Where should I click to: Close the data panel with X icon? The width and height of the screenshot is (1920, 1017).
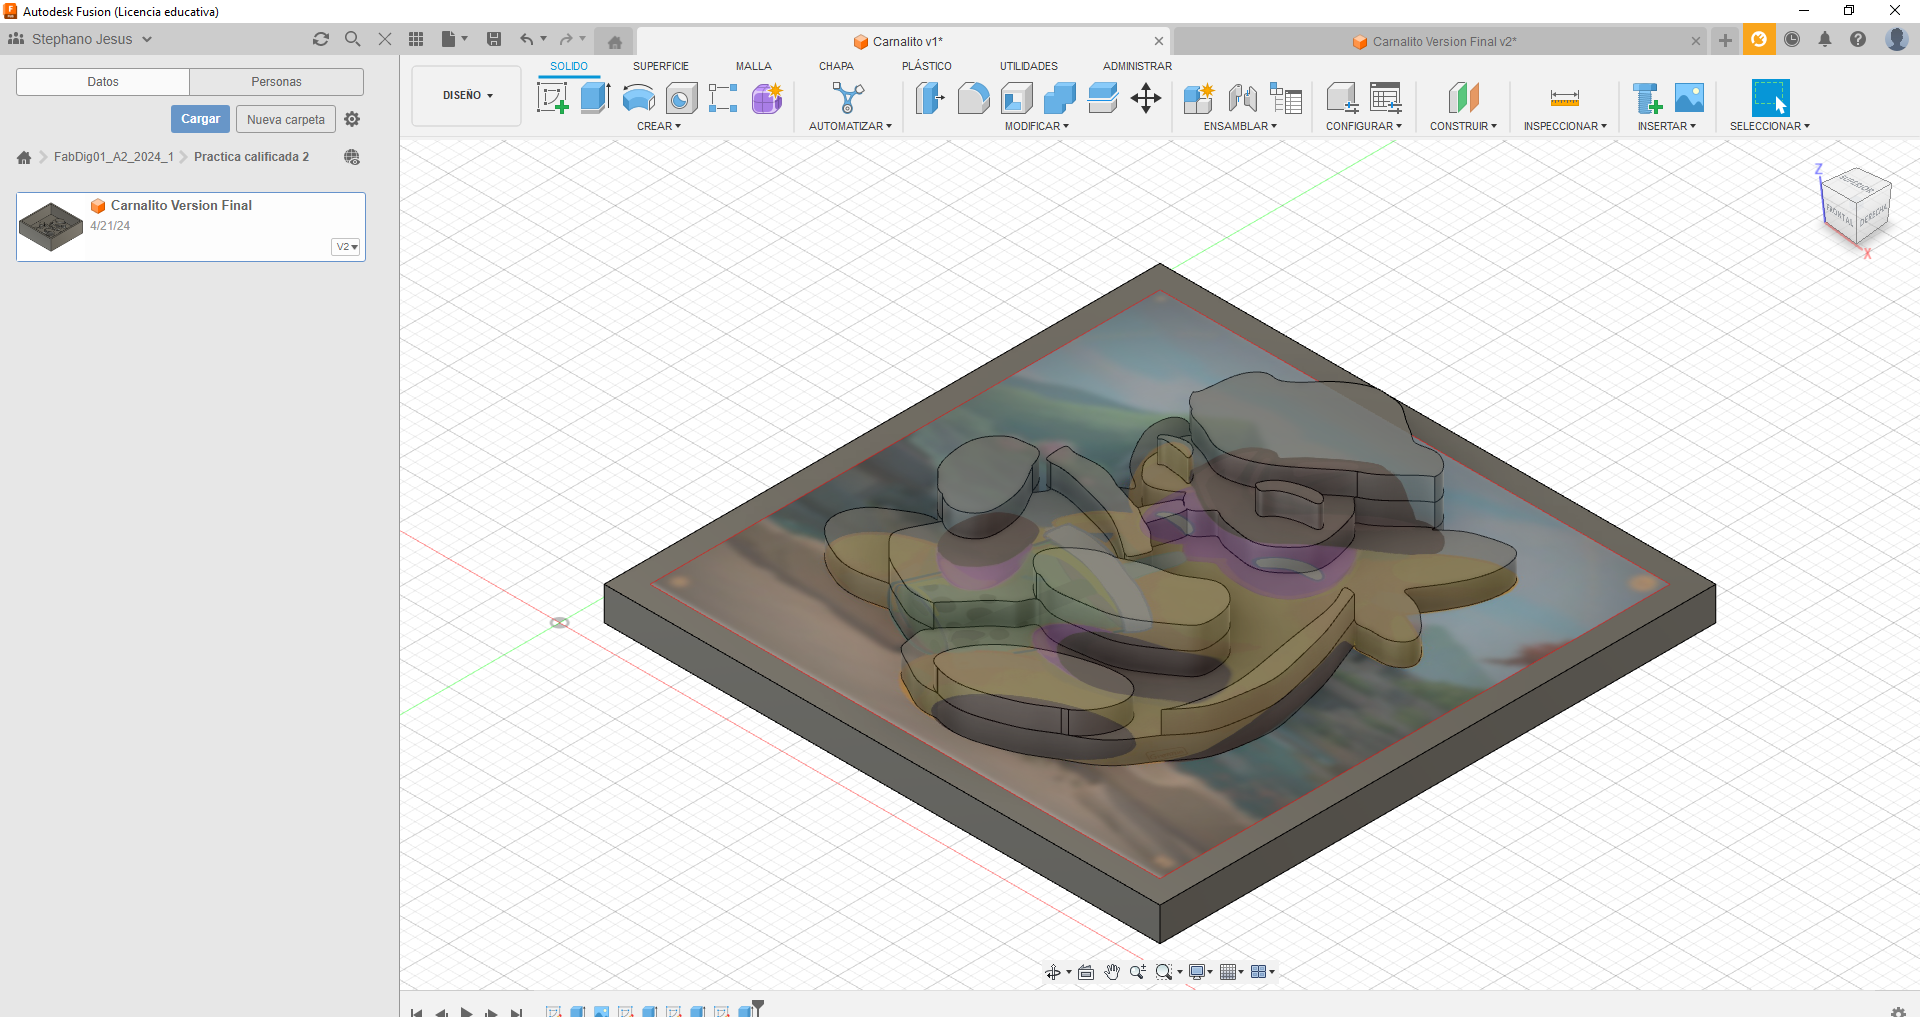pos(384,39)
